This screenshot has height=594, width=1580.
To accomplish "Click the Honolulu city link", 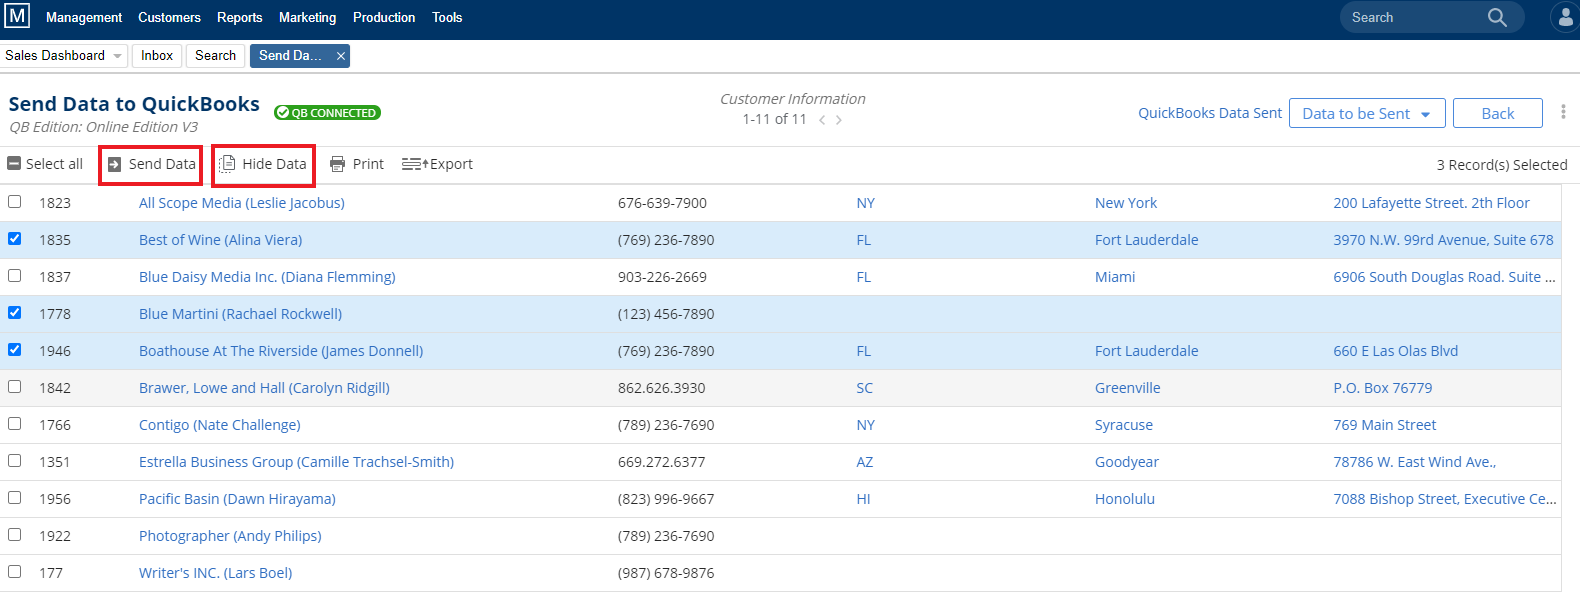I will (1125, 499).
